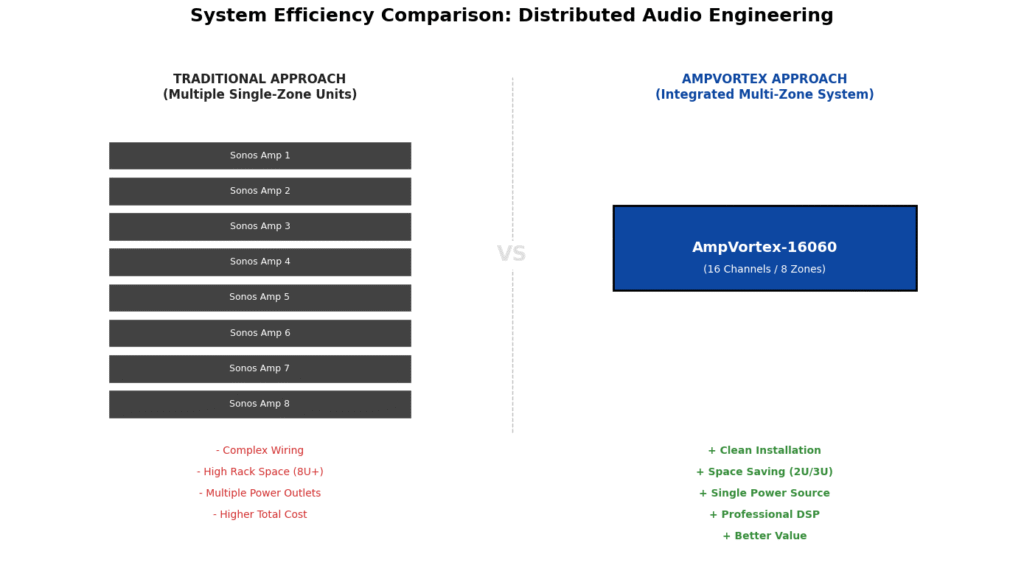Click the System Efficiency Comparison title
1024x582 pixels.
(511, 15)
